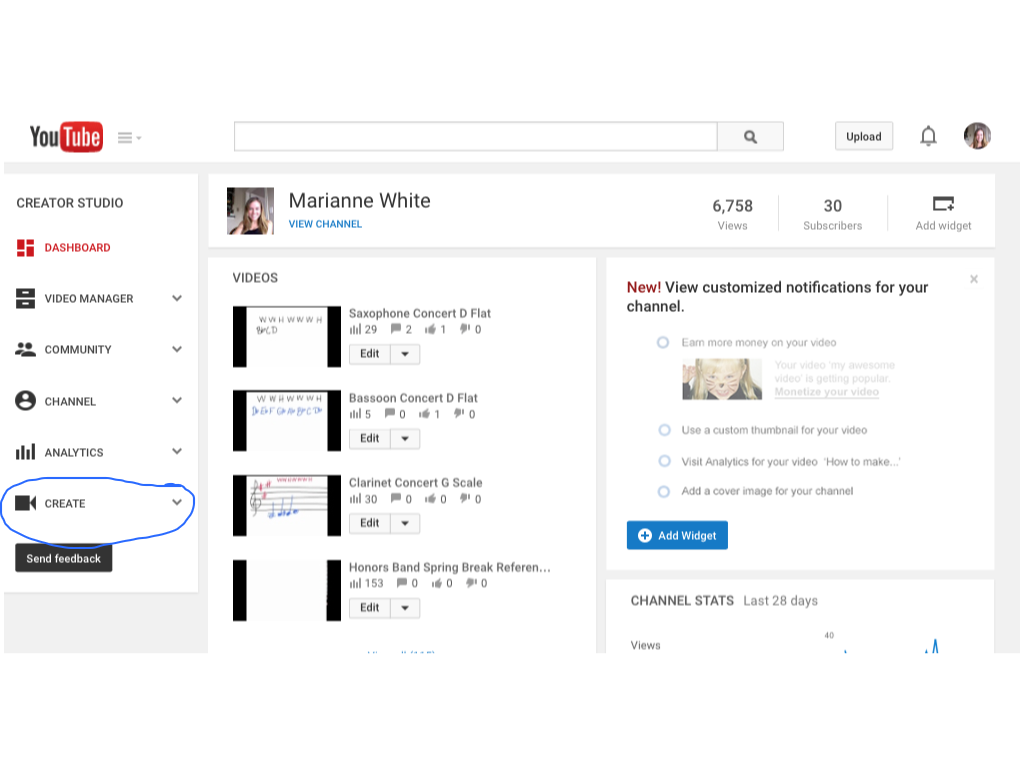Click comments icon for Saxophone Concert D Flat
This screenshot has height=768, width=1024.
click(x=396, y=328)
